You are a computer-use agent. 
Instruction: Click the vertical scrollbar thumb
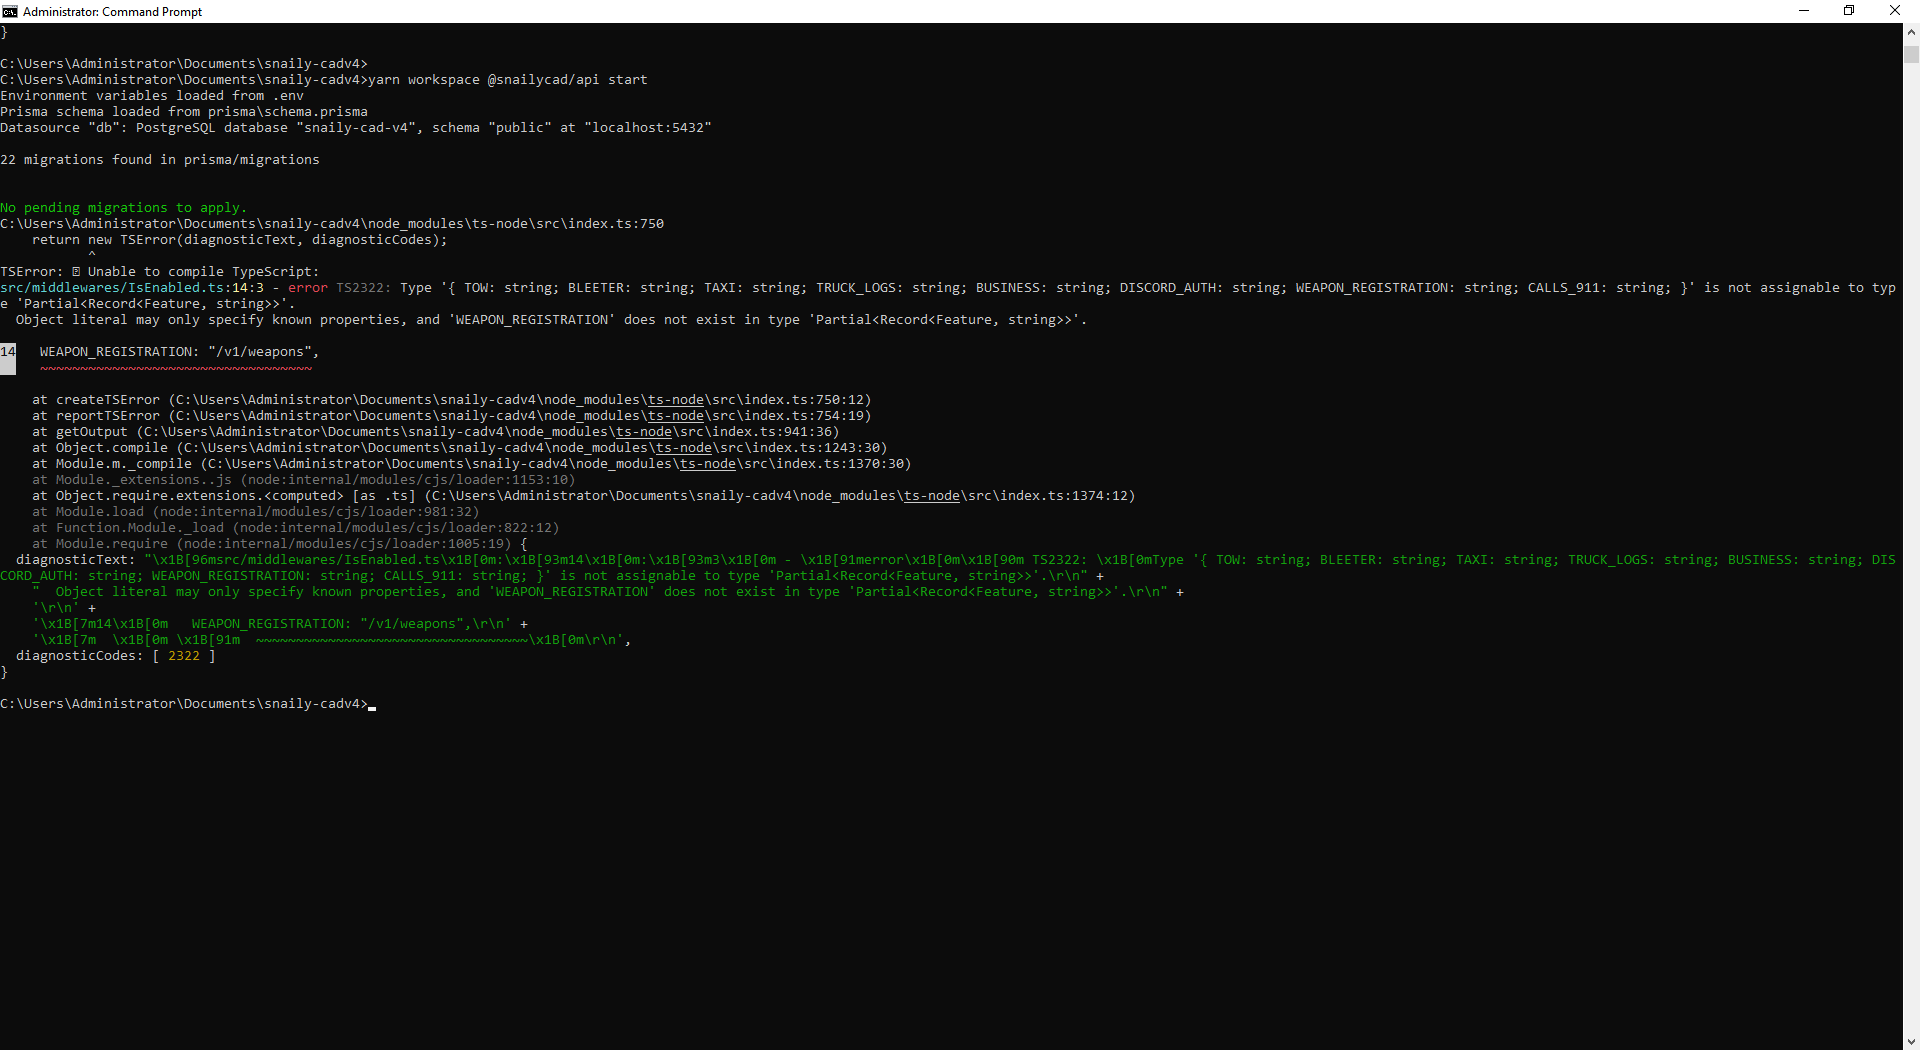[1911, 54]
